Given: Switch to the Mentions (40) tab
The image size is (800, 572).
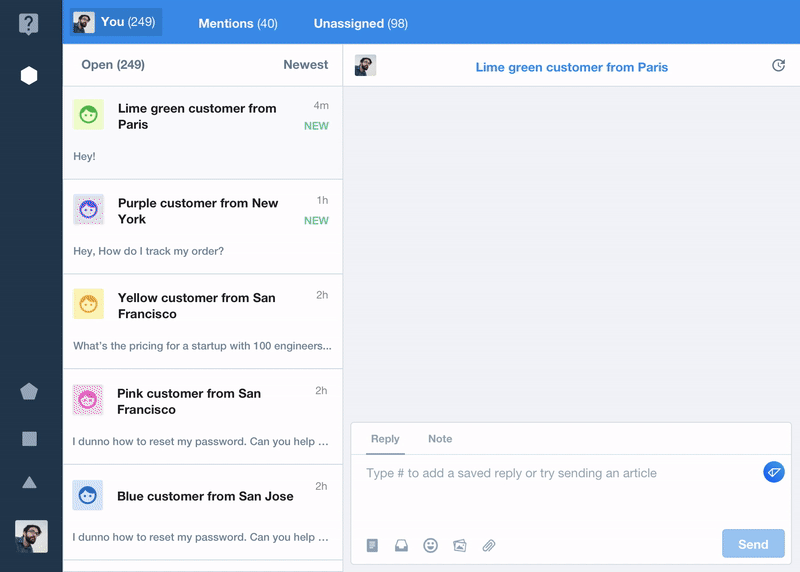Looking at the screenshot, I should tap(238, 23).
